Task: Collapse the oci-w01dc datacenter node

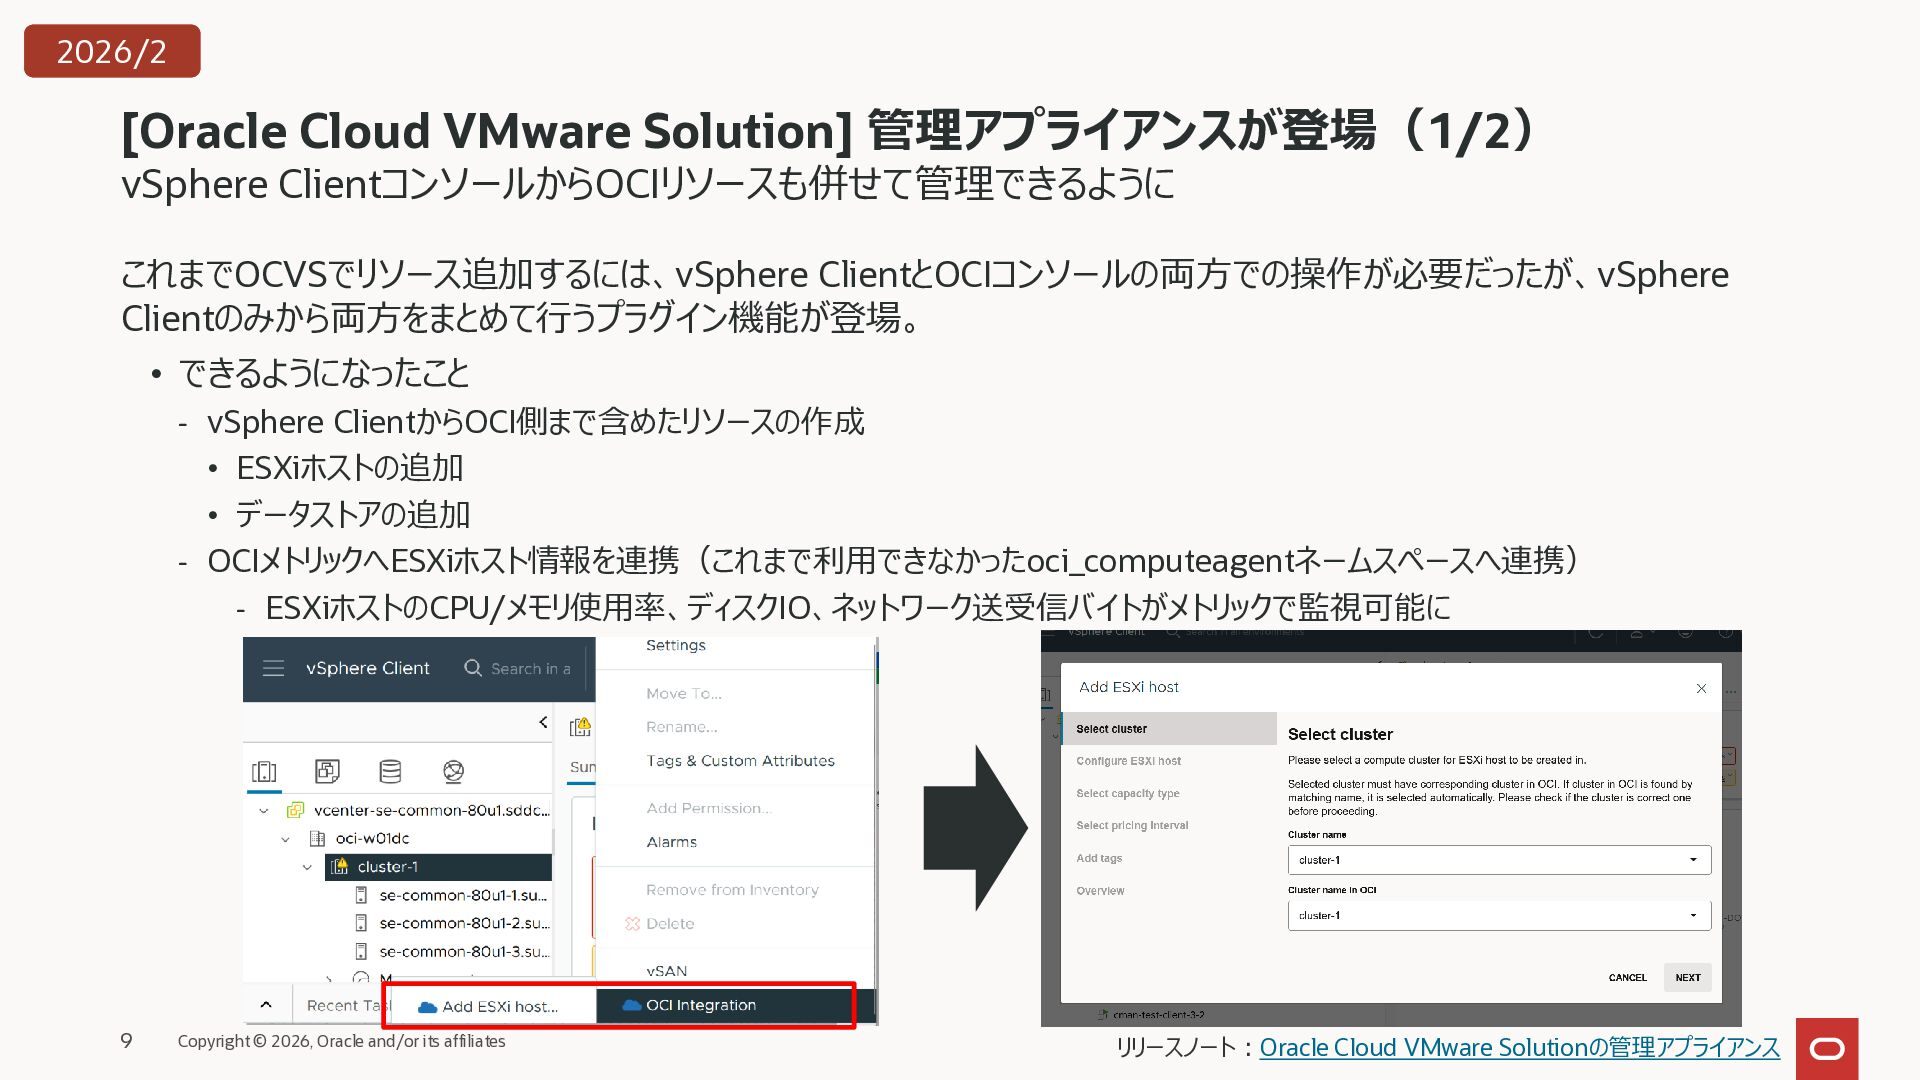Action: tap(286, 839)
